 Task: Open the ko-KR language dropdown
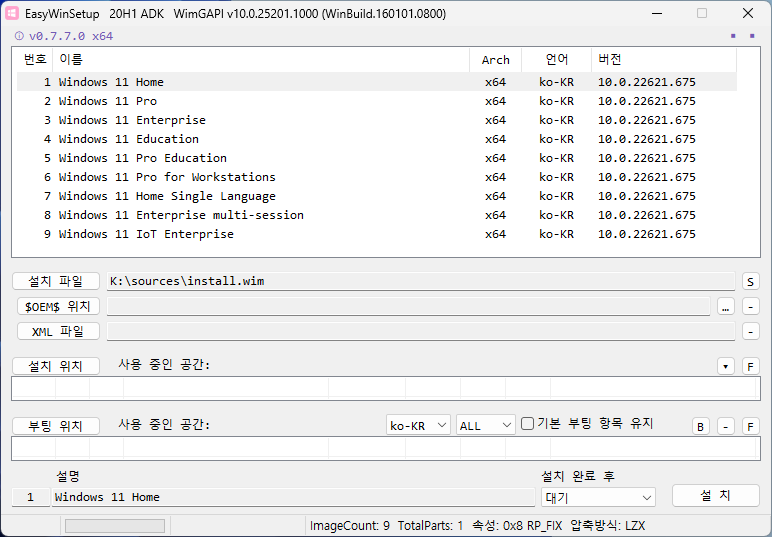pyautogui.click(x=418, y=425)
